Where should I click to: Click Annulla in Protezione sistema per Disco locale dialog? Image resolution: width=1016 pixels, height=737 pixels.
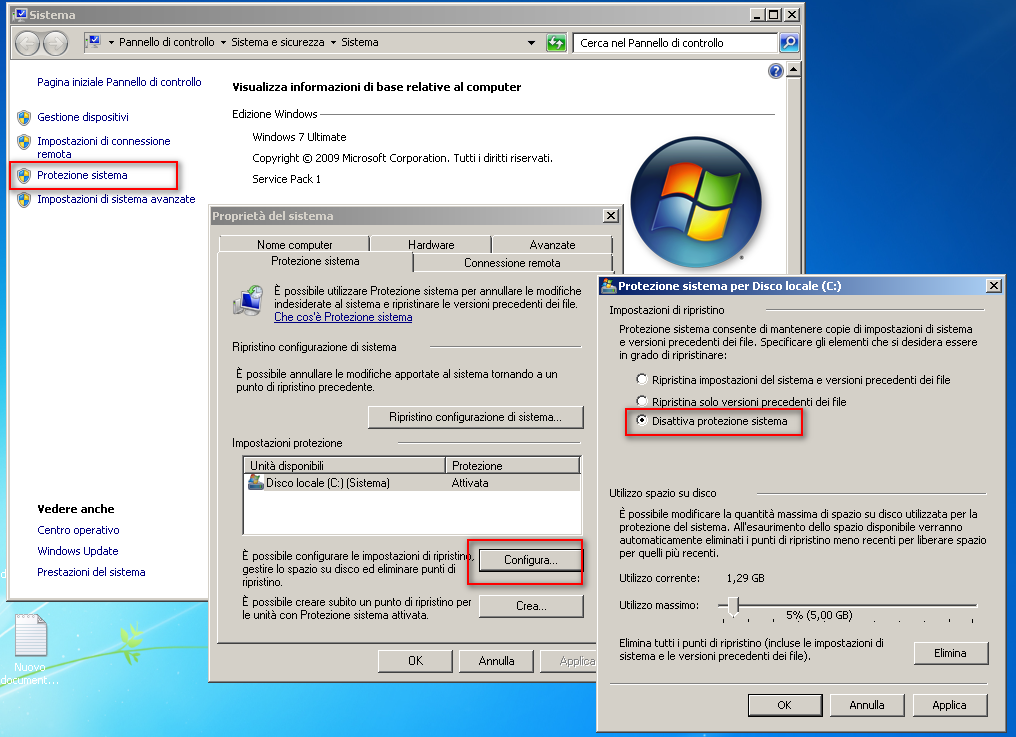867,705
